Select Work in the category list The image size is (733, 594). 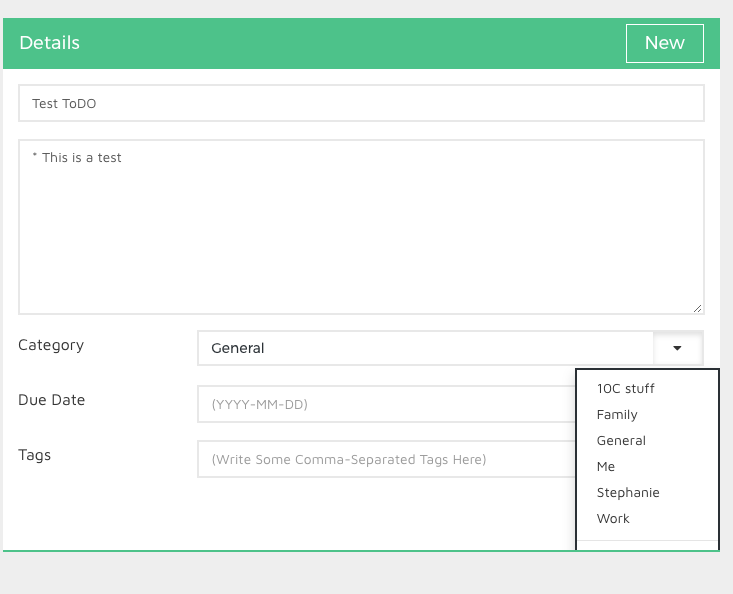(613, 518)
